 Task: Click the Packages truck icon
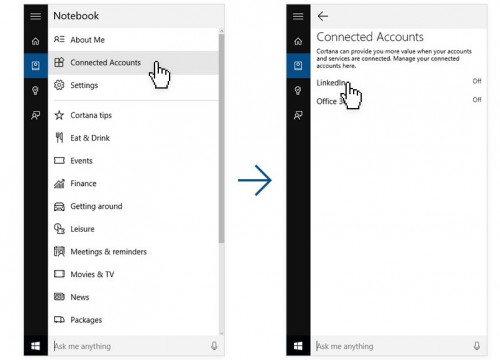click(x=59, y=320)
